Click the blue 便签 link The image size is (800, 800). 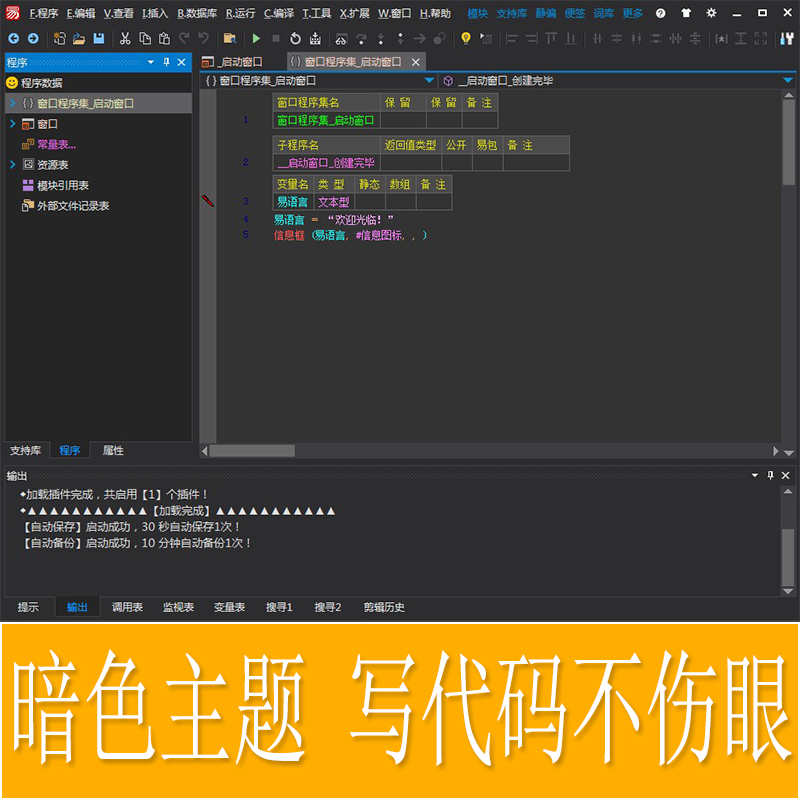[x=574, y=13]
